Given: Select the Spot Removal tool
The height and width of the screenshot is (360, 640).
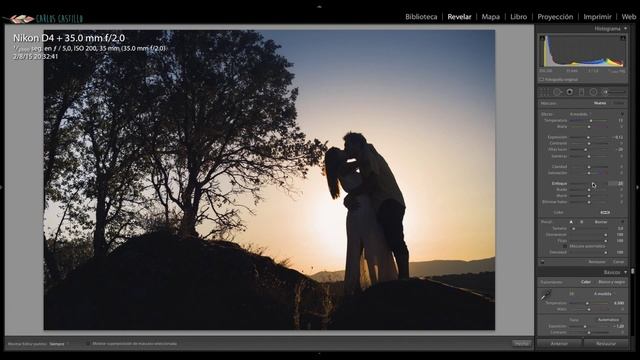Looking at the screenshot, I should point(557,92).
